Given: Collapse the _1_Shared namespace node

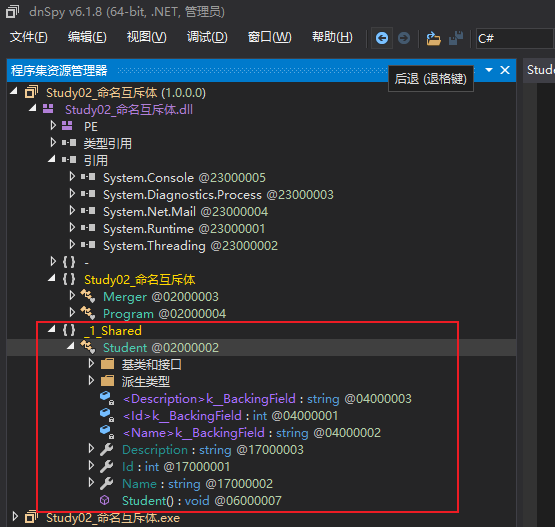Looking at the screenshot, I should tap(52, 329).
